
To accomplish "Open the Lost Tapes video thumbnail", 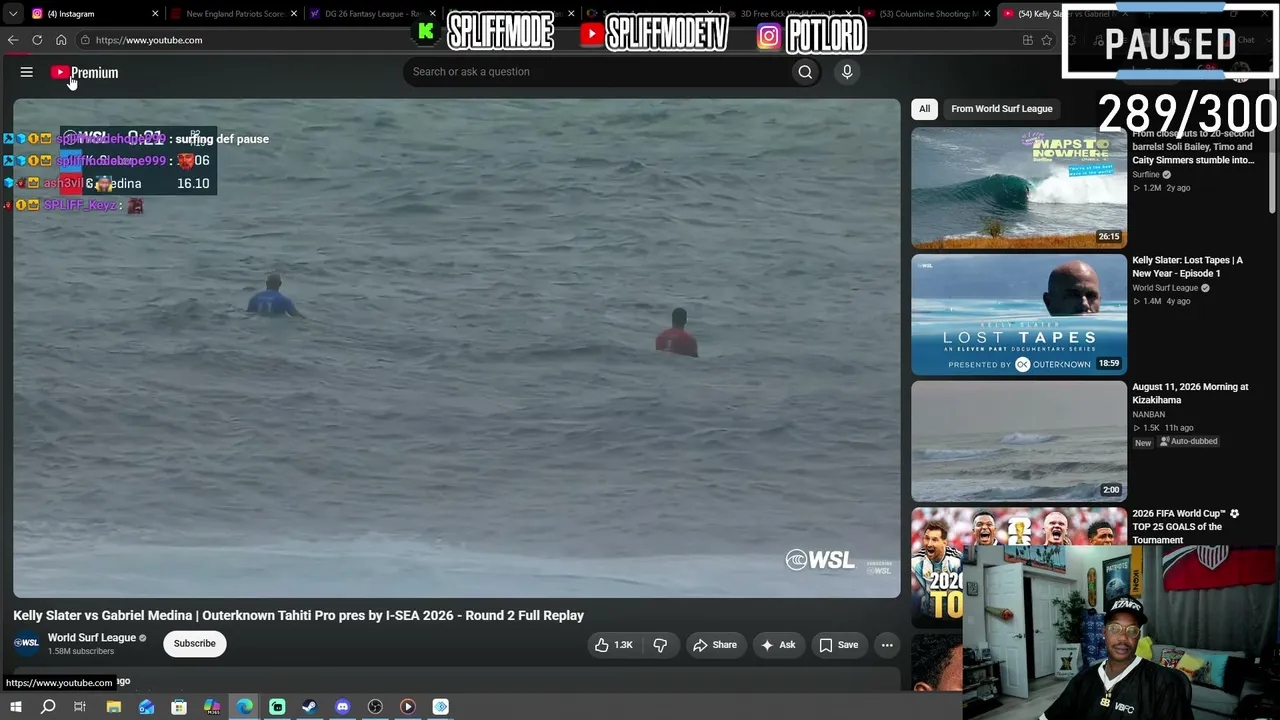I will pyautogui.click(x=1019, y=315).
